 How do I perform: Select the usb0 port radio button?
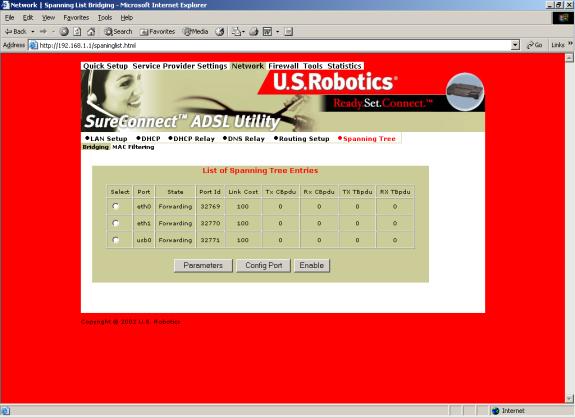coord(116,240)
